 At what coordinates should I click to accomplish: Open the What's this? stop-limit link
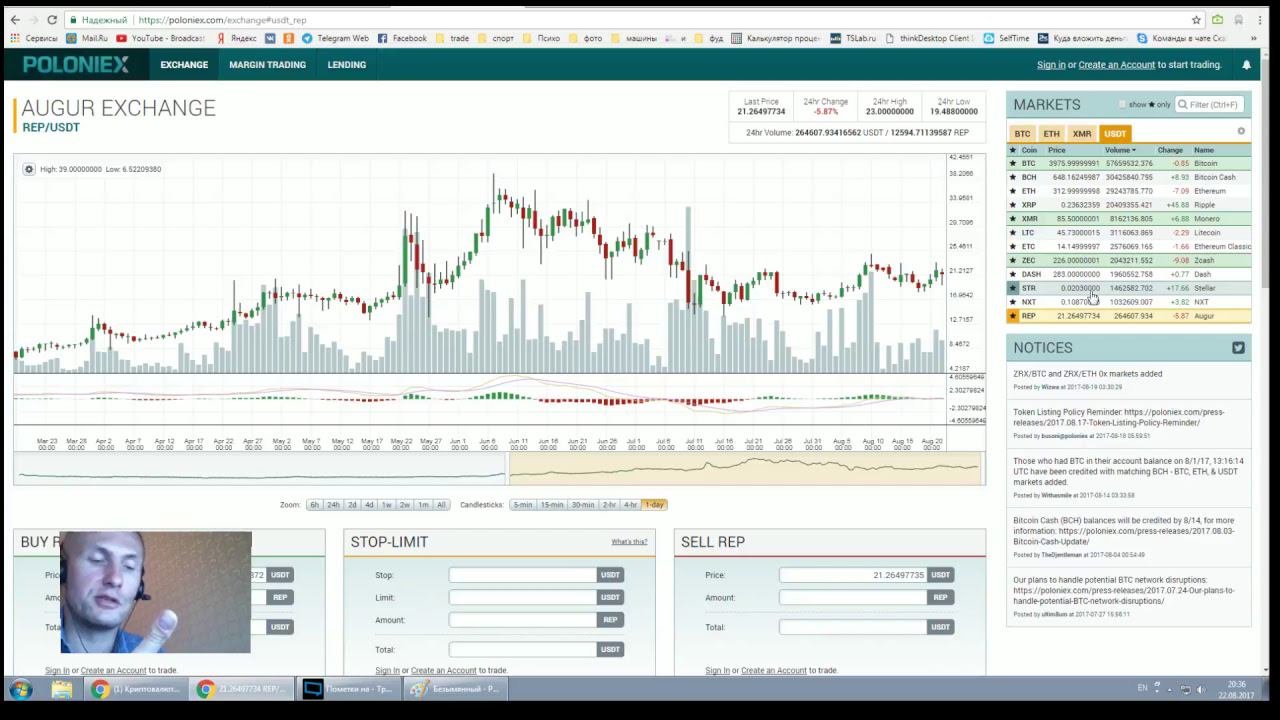tap(629, 542)
